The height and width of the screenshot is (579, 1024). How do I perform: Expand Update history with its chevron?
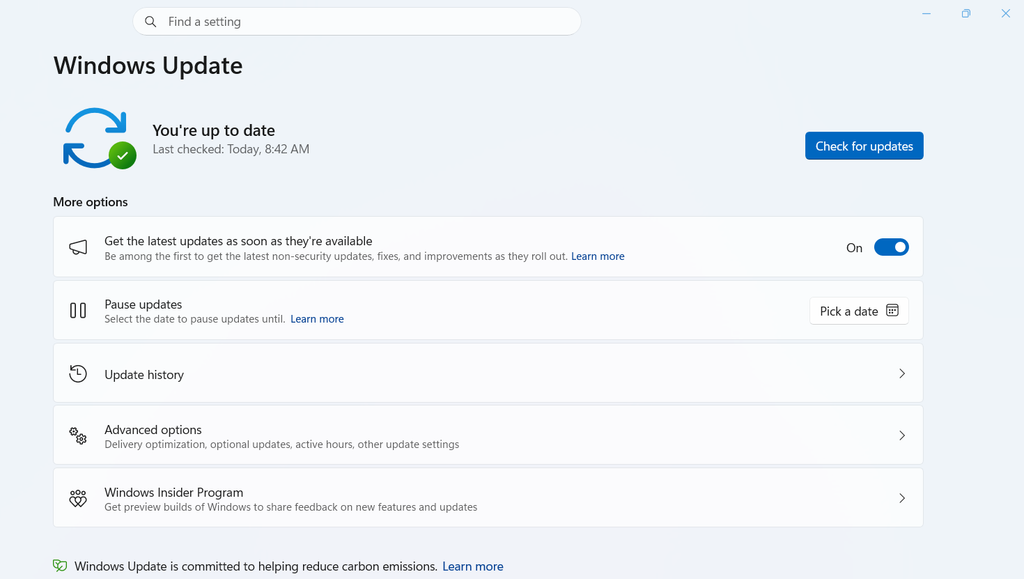902,373
